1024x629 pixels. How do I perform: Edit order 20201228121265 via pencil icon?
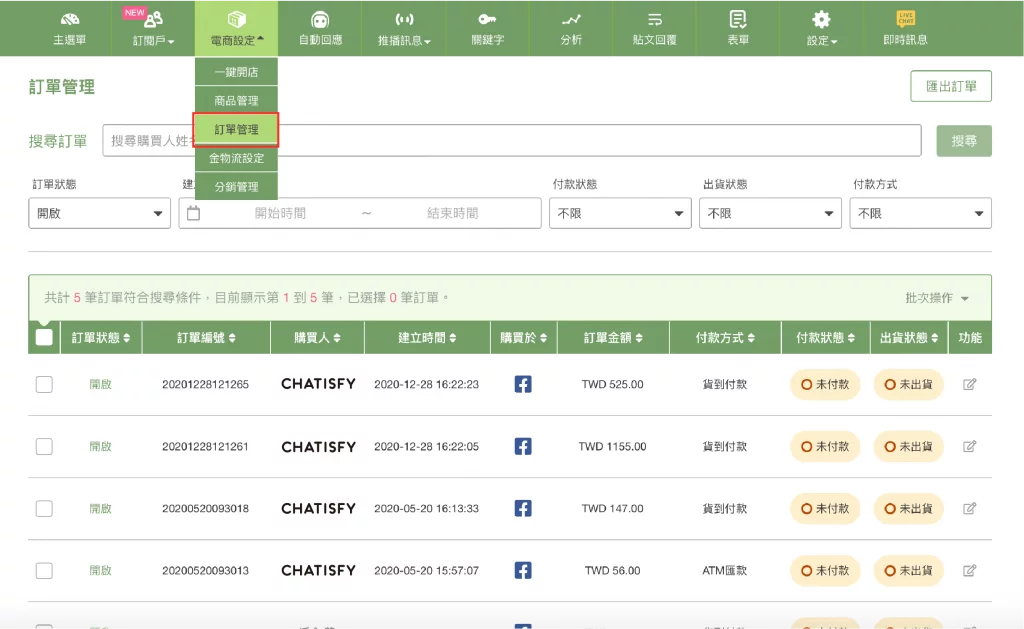click(969, 384)
